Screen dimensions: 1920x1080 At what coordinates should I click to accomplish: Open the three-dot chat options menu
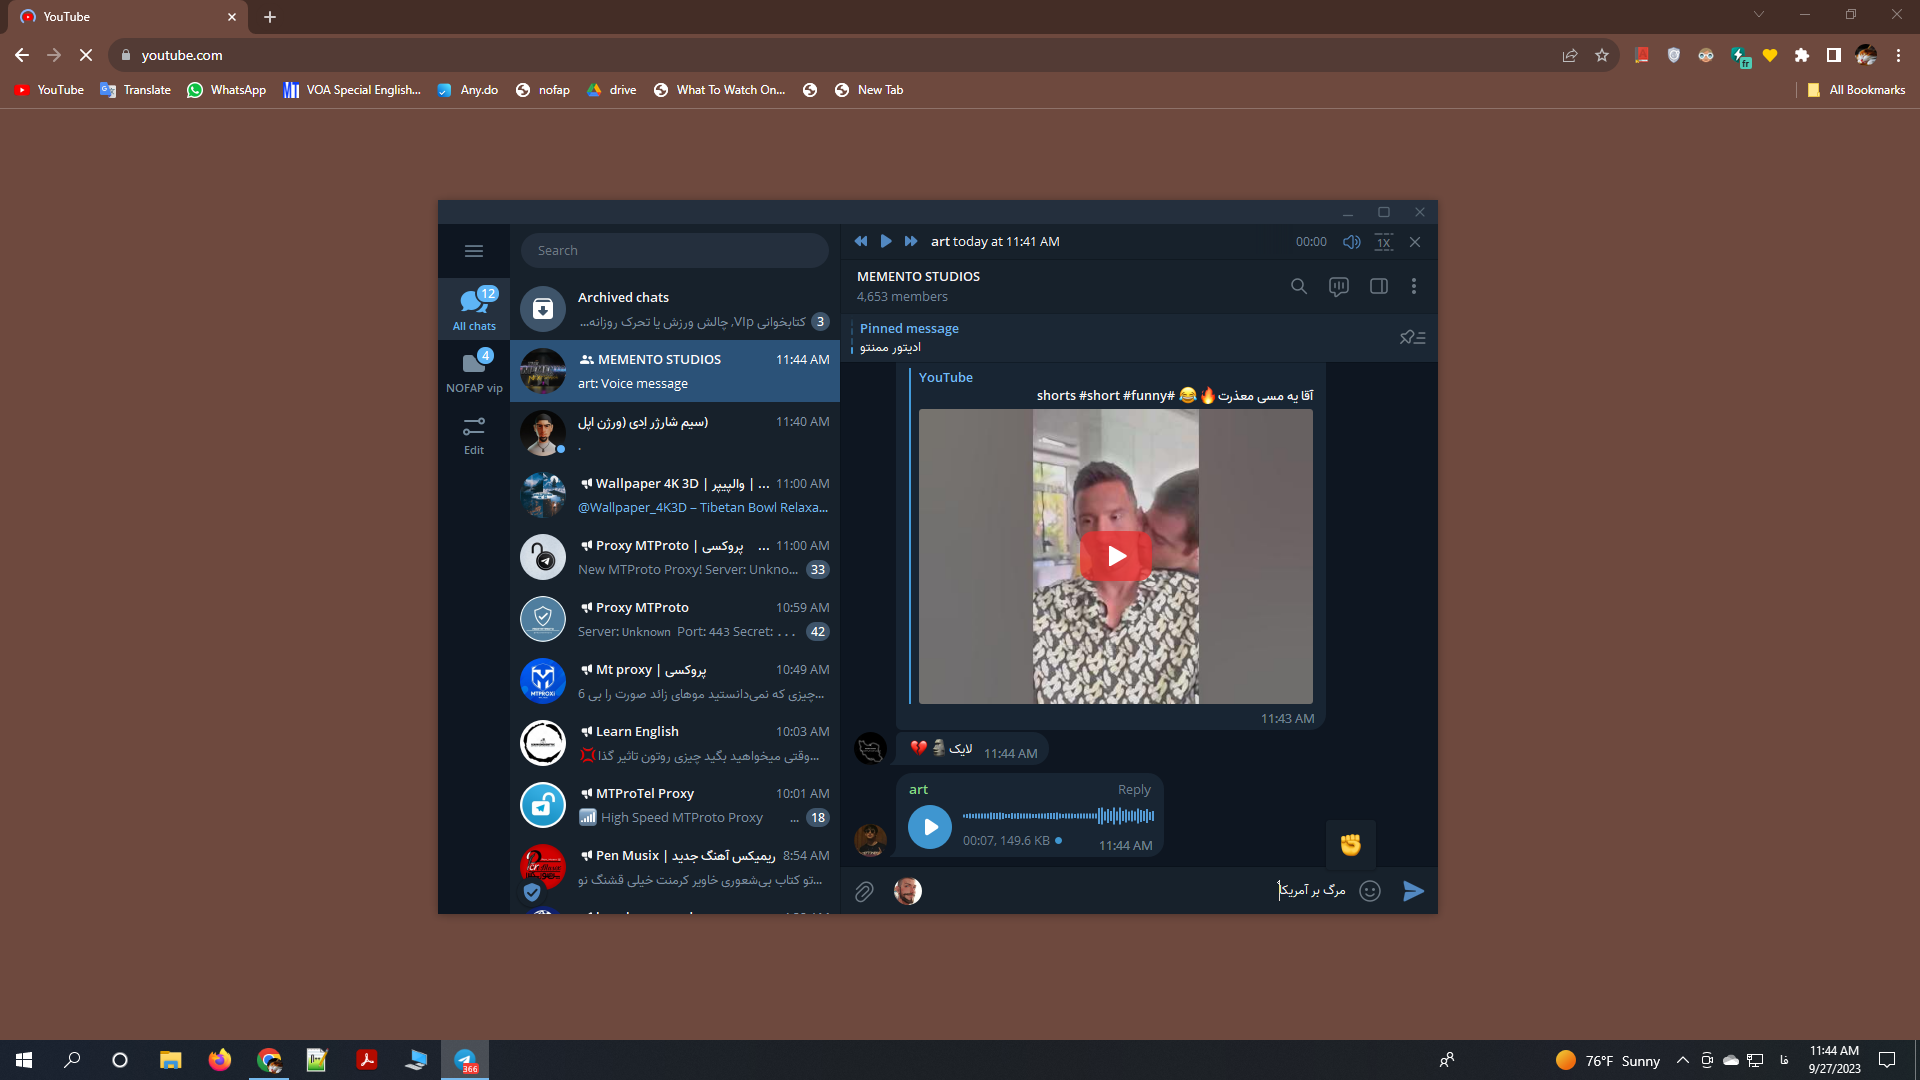tap(1413, 286)
